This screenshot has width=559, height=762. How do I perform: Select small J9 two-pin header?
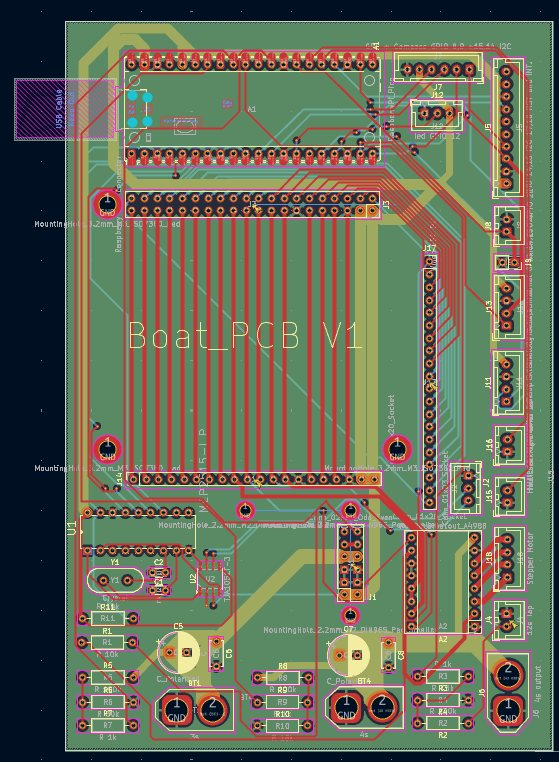[x=507, y=262]
